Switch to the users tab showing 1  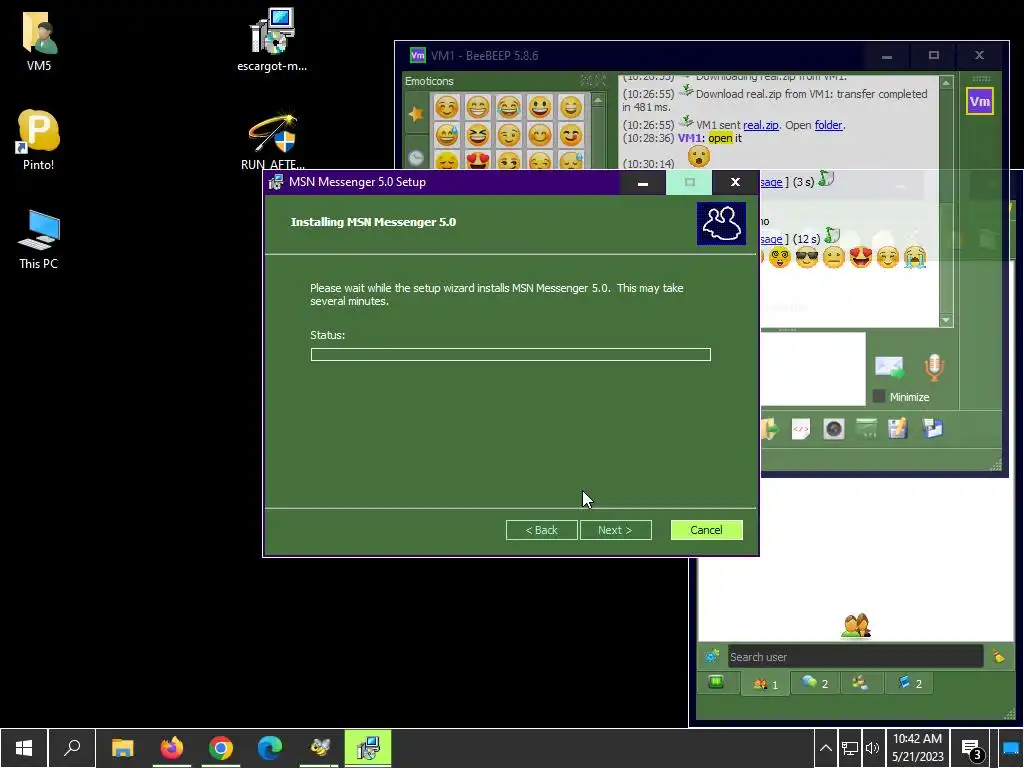click(x=765, y=683)
